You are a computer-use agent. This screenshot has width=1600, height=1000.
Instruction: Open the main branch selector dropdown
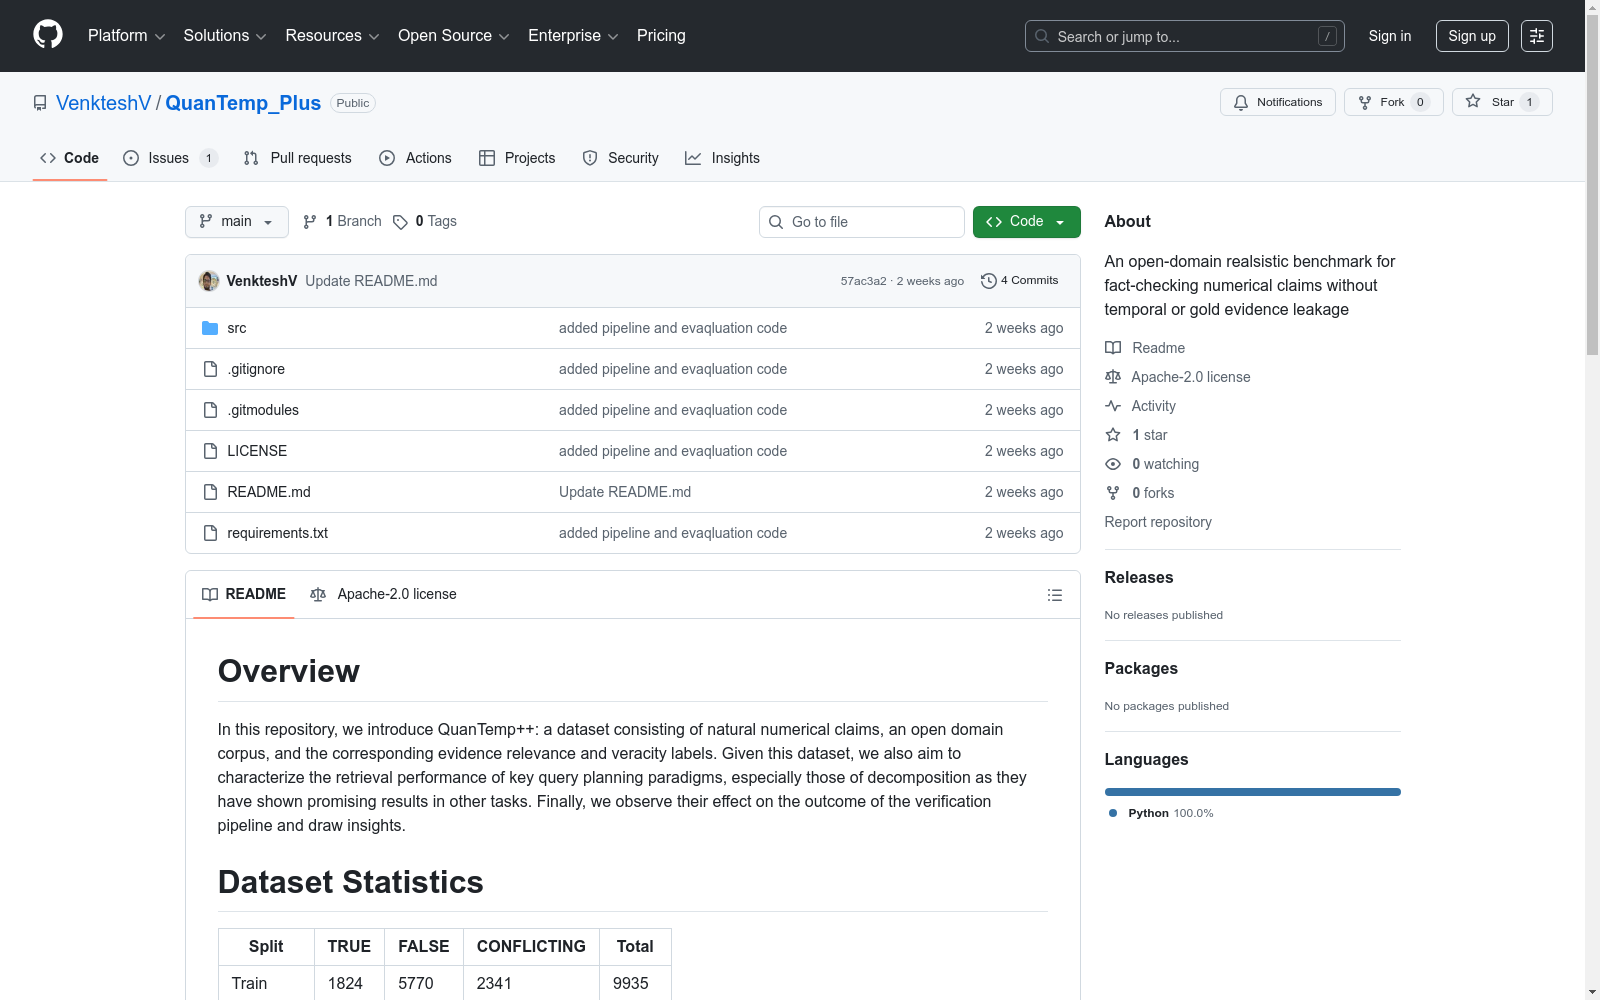237,222
